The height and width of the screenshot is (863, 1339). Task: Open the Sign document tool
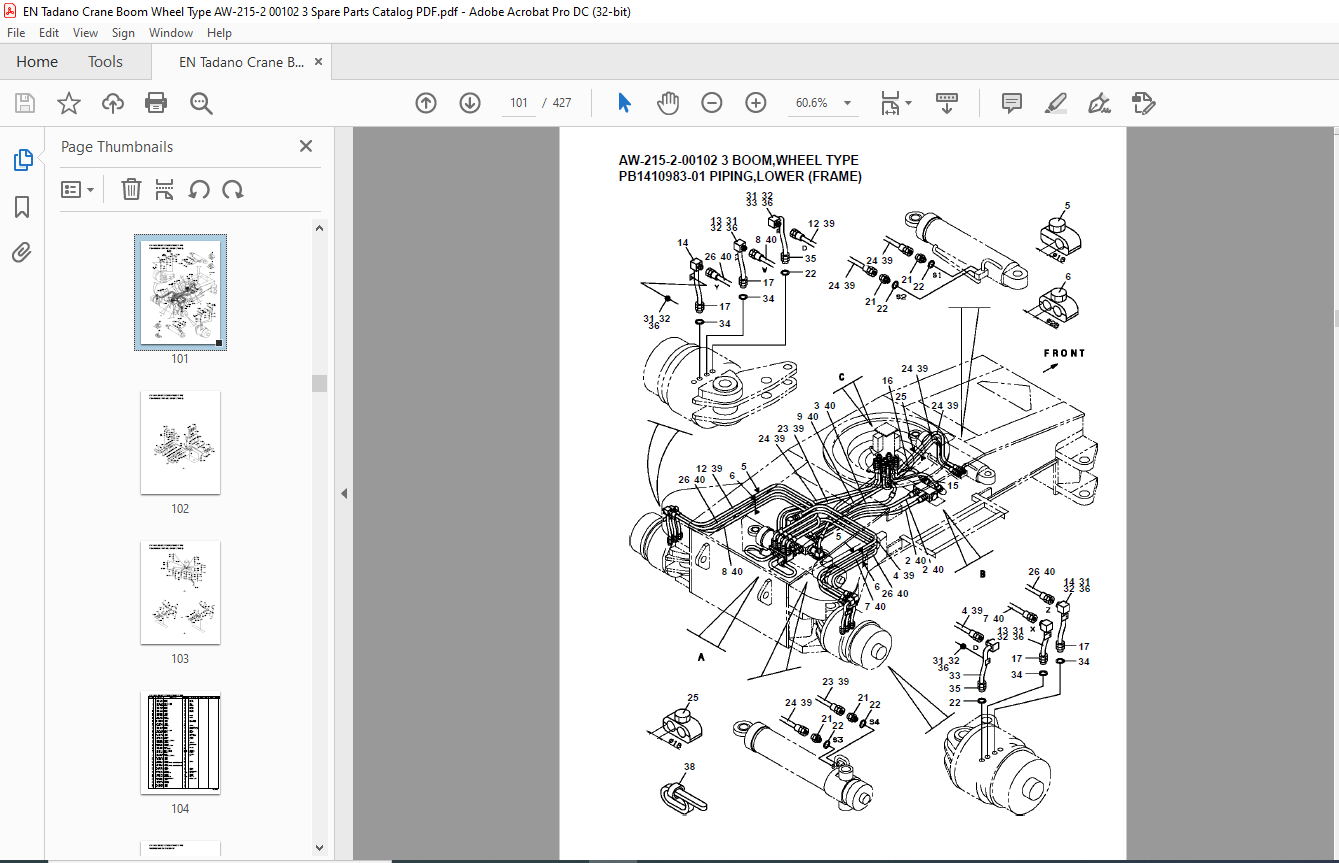coord(1099,103)
